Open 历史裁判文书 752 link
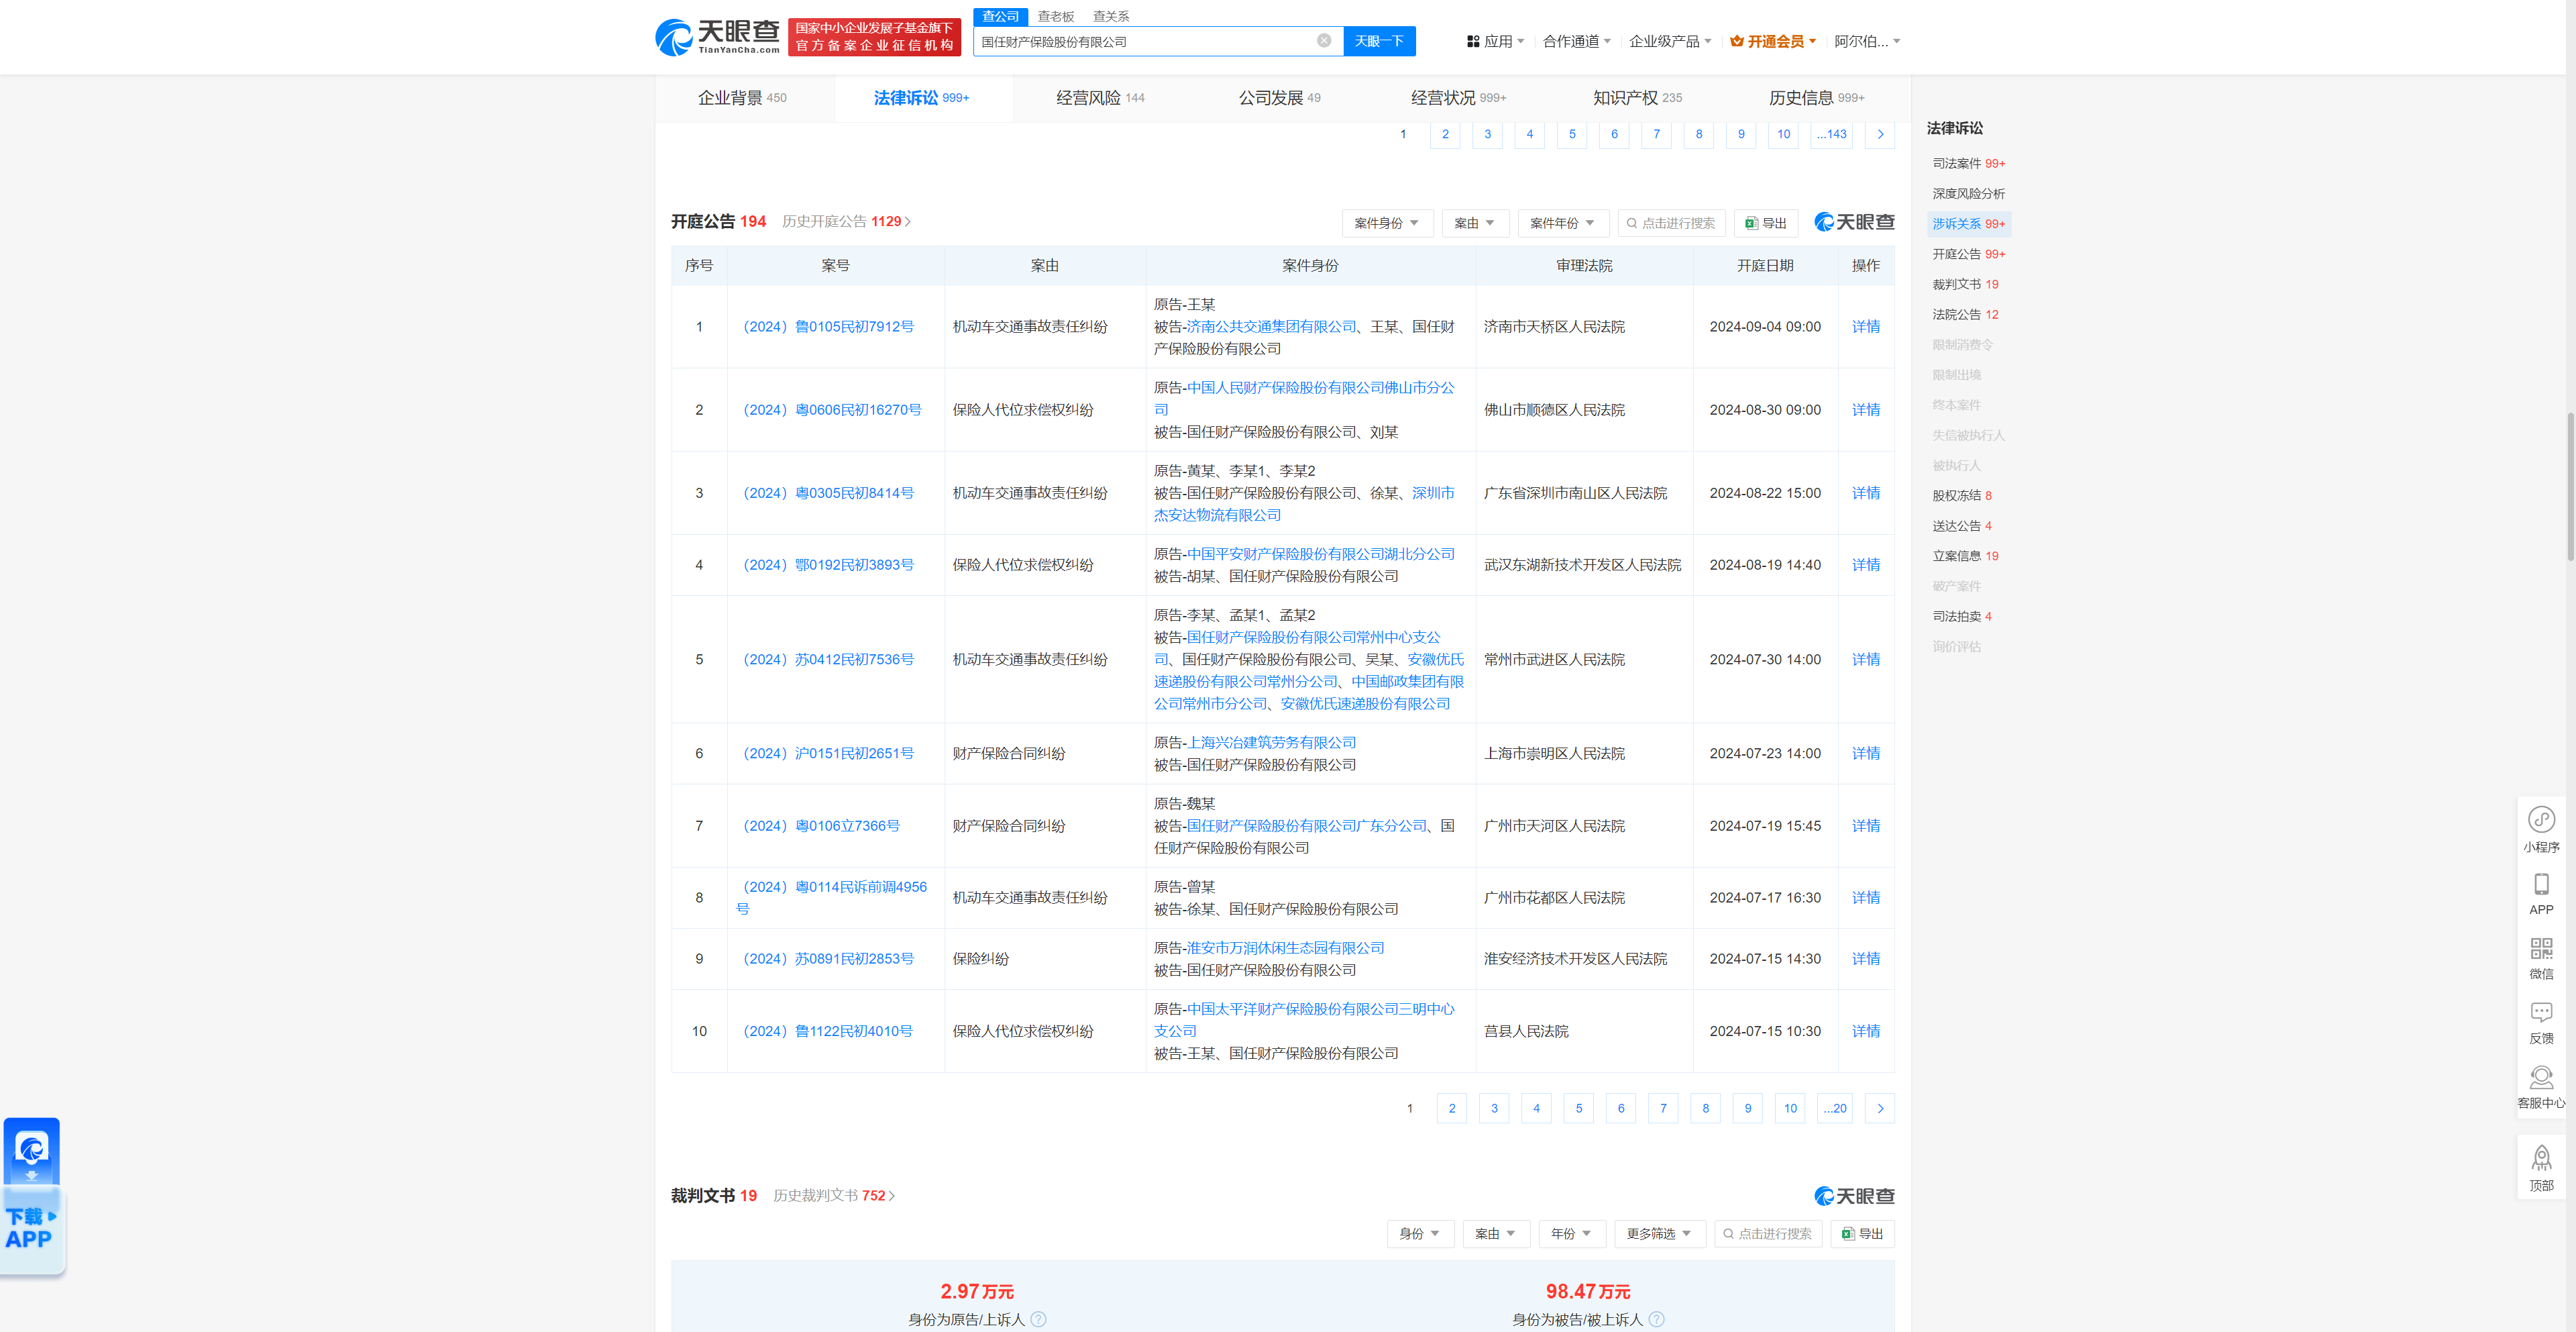The image size is (2576, 1332). 834,1195
